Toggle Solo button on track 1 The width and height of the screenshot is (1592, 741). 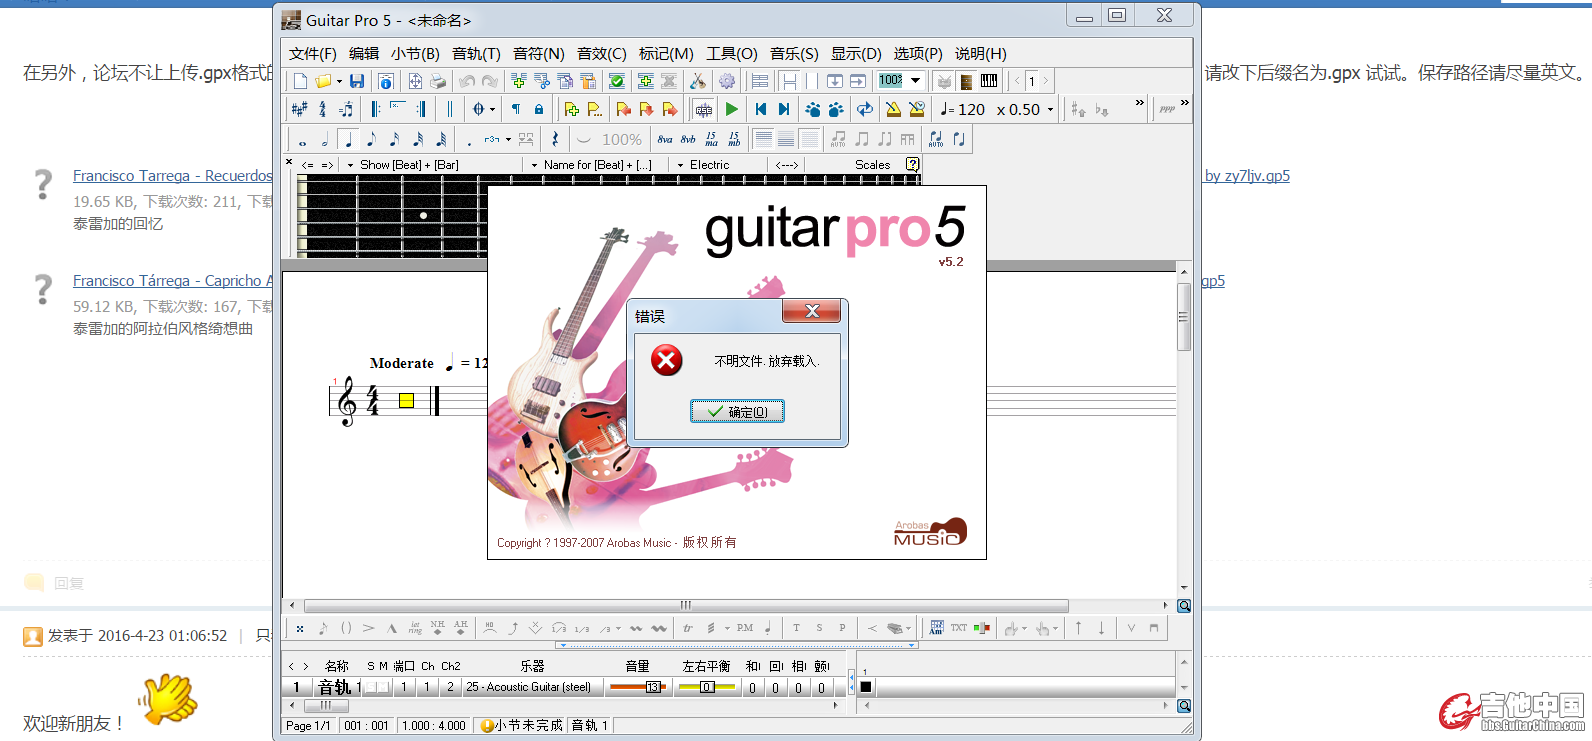click(x=371, y=687)
